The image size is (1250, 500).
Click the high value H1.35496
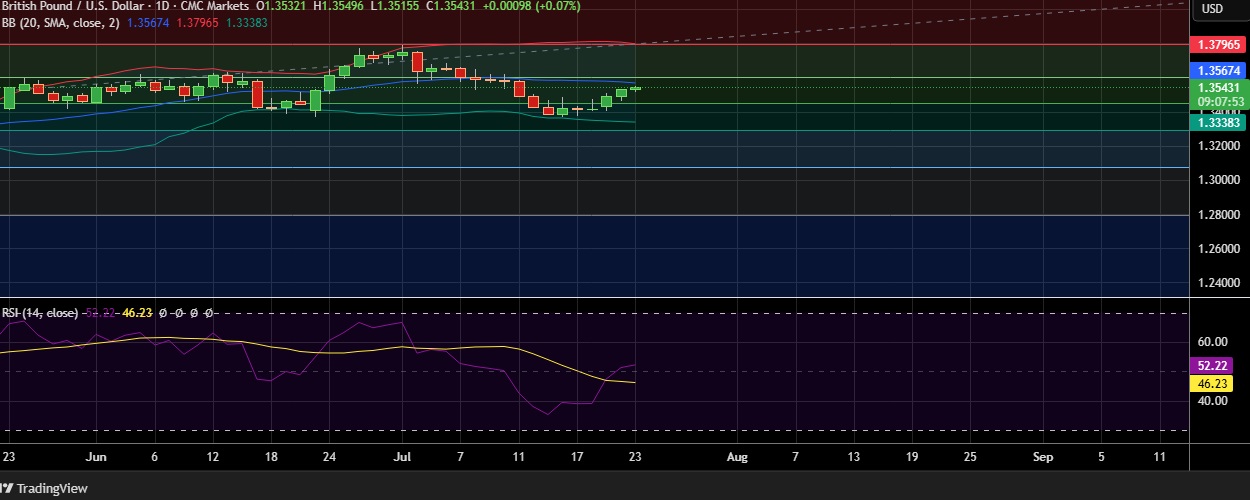[x=339, y=6]
